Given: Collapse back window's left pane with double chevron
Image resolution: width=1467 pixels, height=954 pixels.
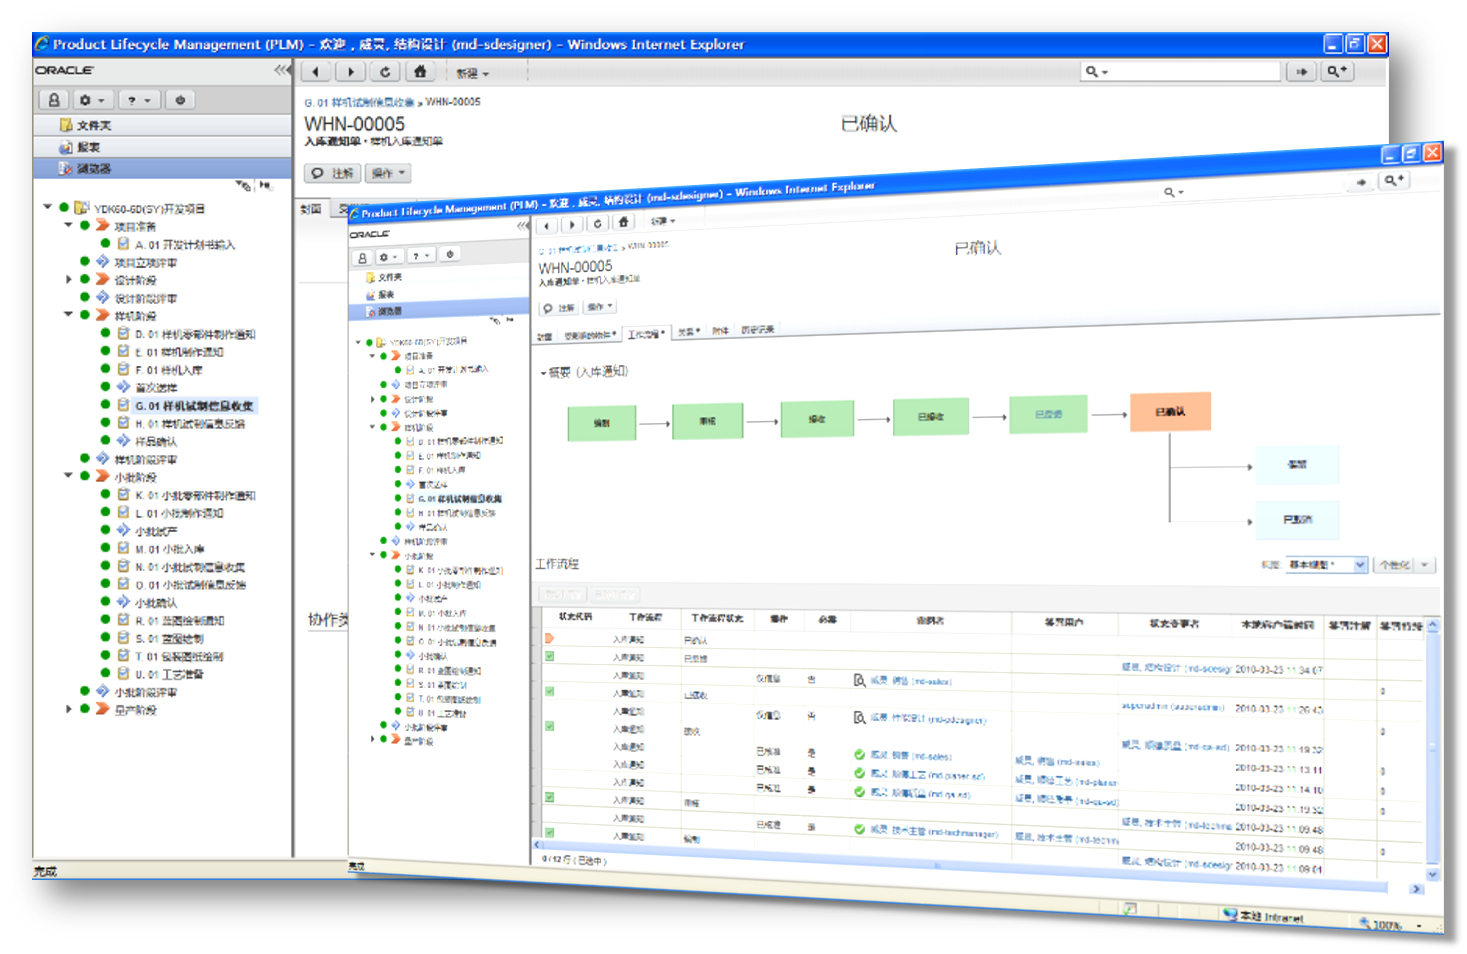Looking at the screenshot, I should pyautogui.click(x=282, y=70).
